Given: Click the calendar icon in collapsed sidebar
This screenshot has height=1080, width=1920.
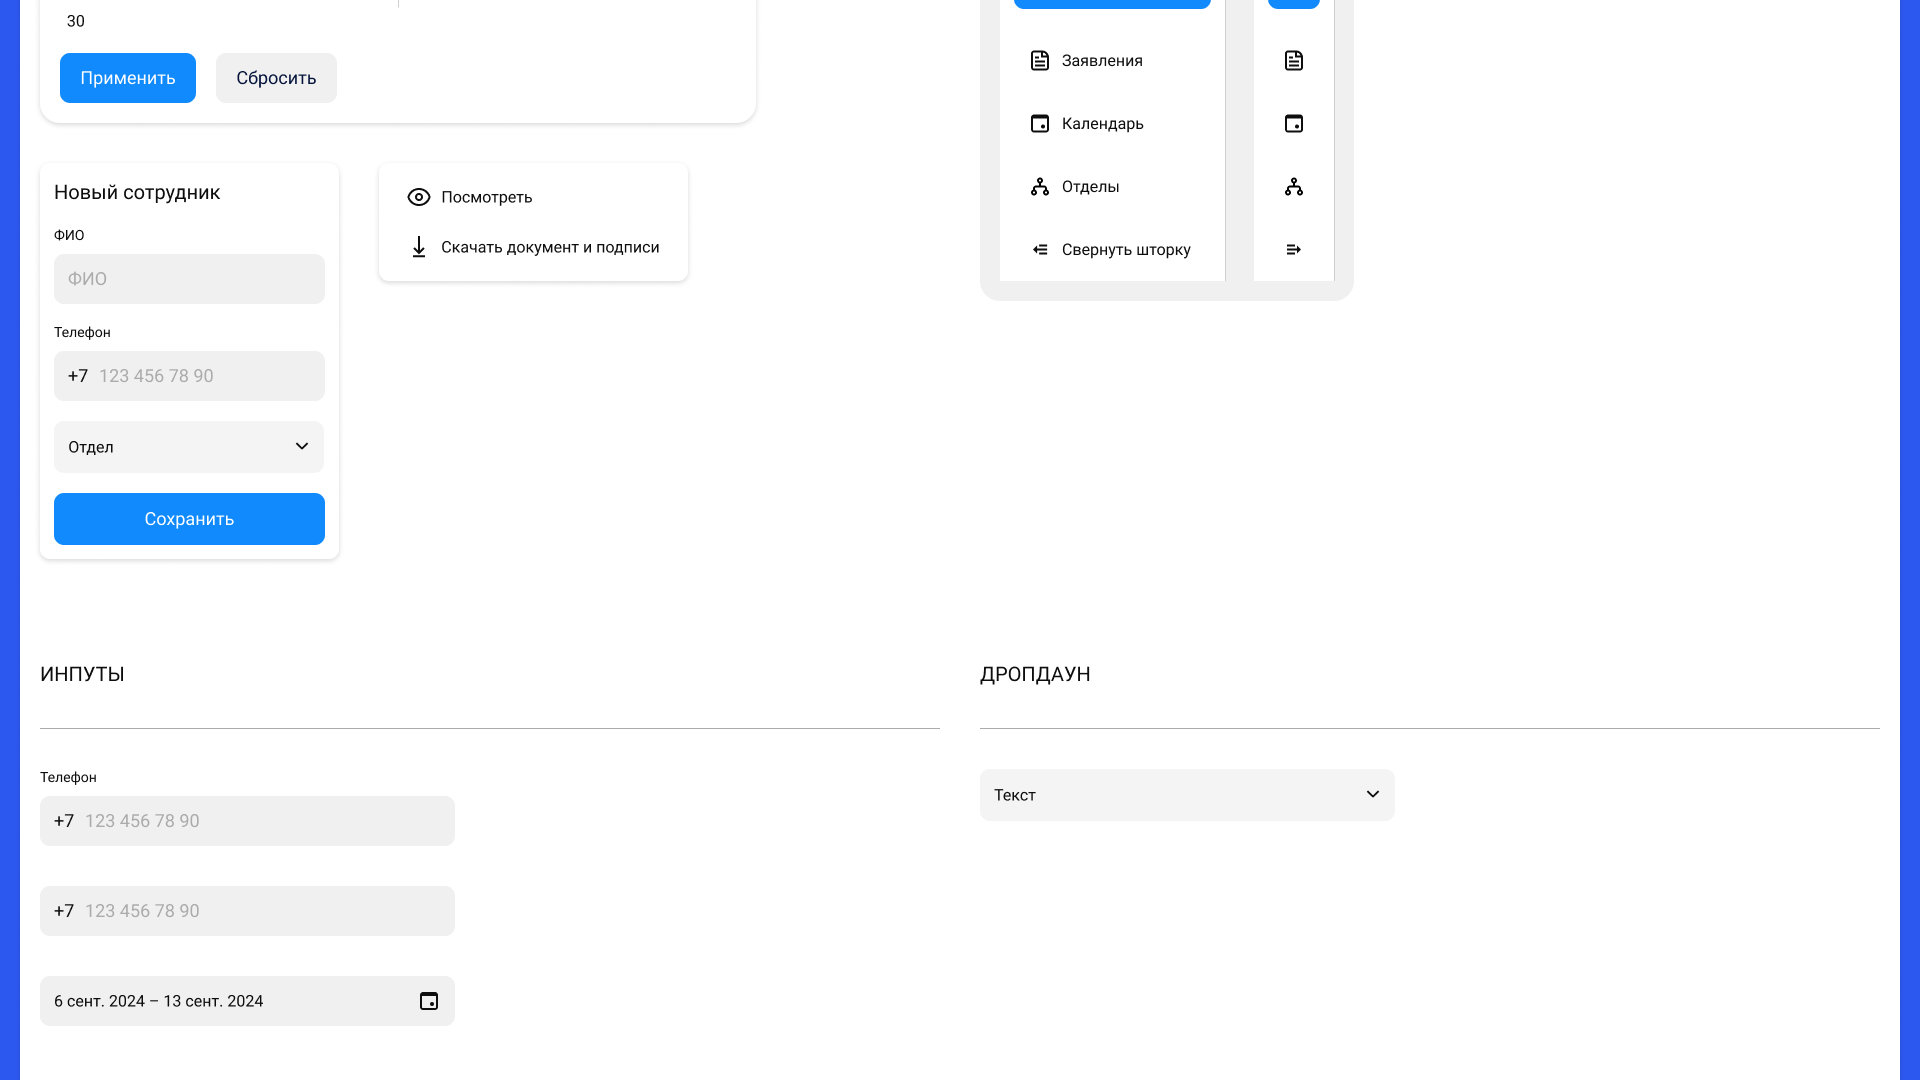Looking at the screenshot, I should [x=1293, y=123].
